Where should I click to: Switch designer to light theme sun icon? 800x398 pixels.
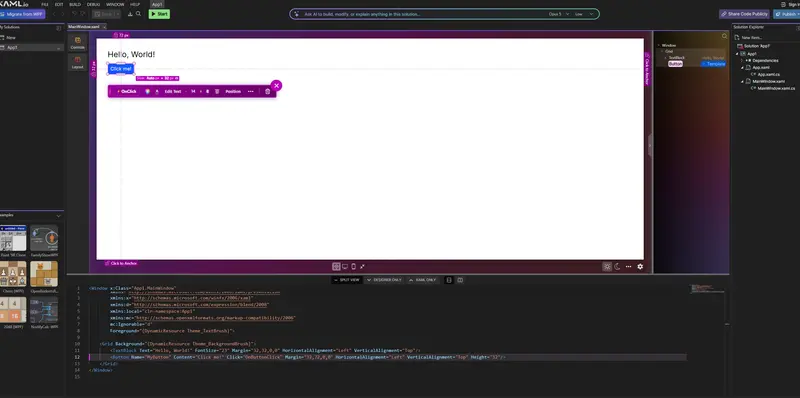point(607,266)
